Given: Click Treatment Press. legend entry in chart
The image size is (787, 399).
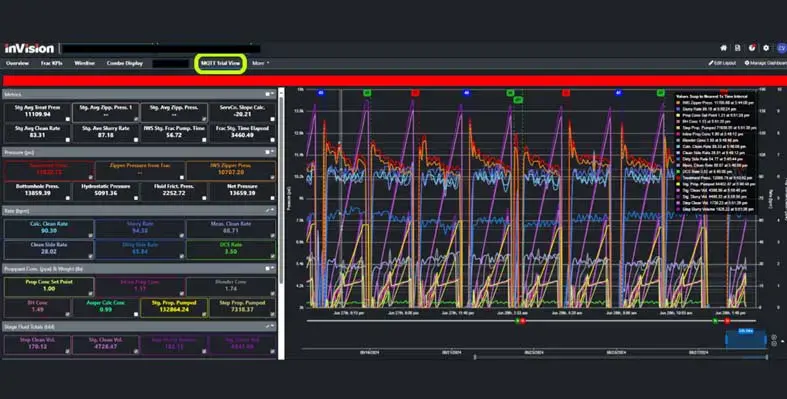Looking at the screenshot, I should coord(715,178).
